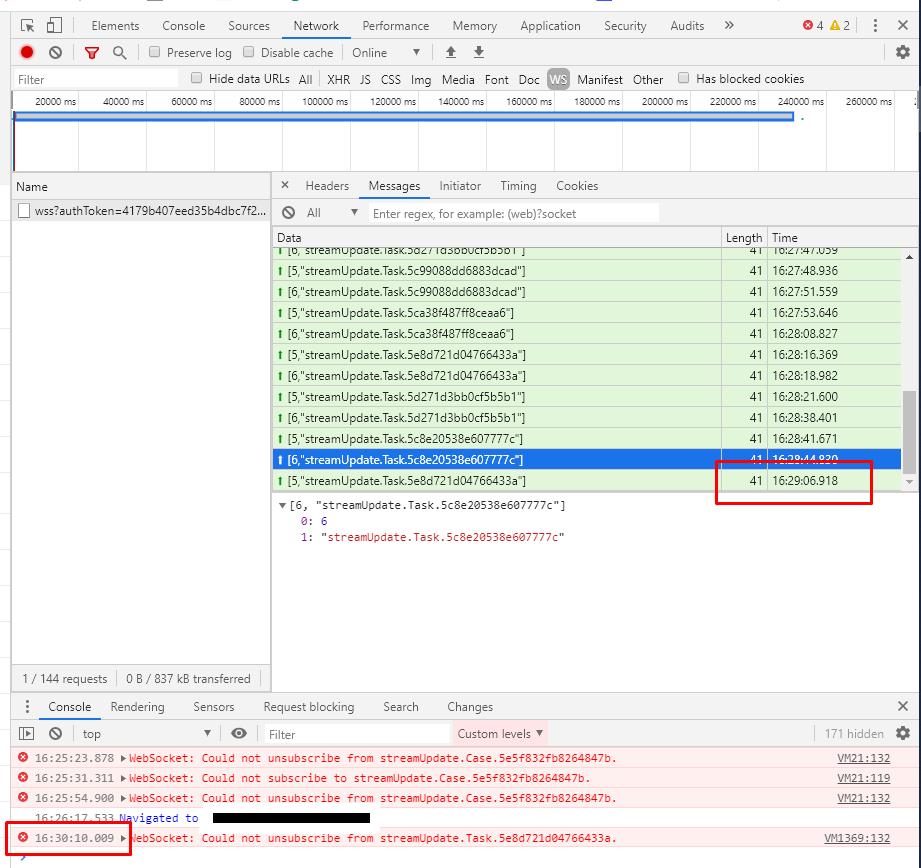Clear the network log
This screenshot has width=921, height=868.
tap(56, 53)
